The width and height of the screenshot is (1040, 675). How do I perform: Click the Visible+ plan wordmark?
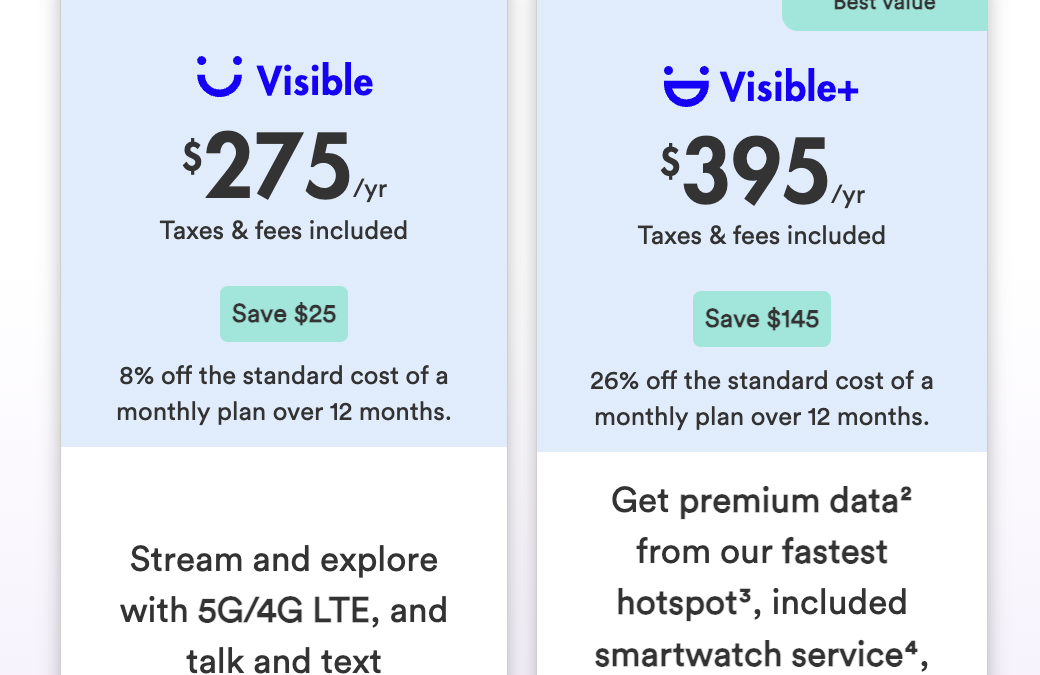tap(789, 87)
